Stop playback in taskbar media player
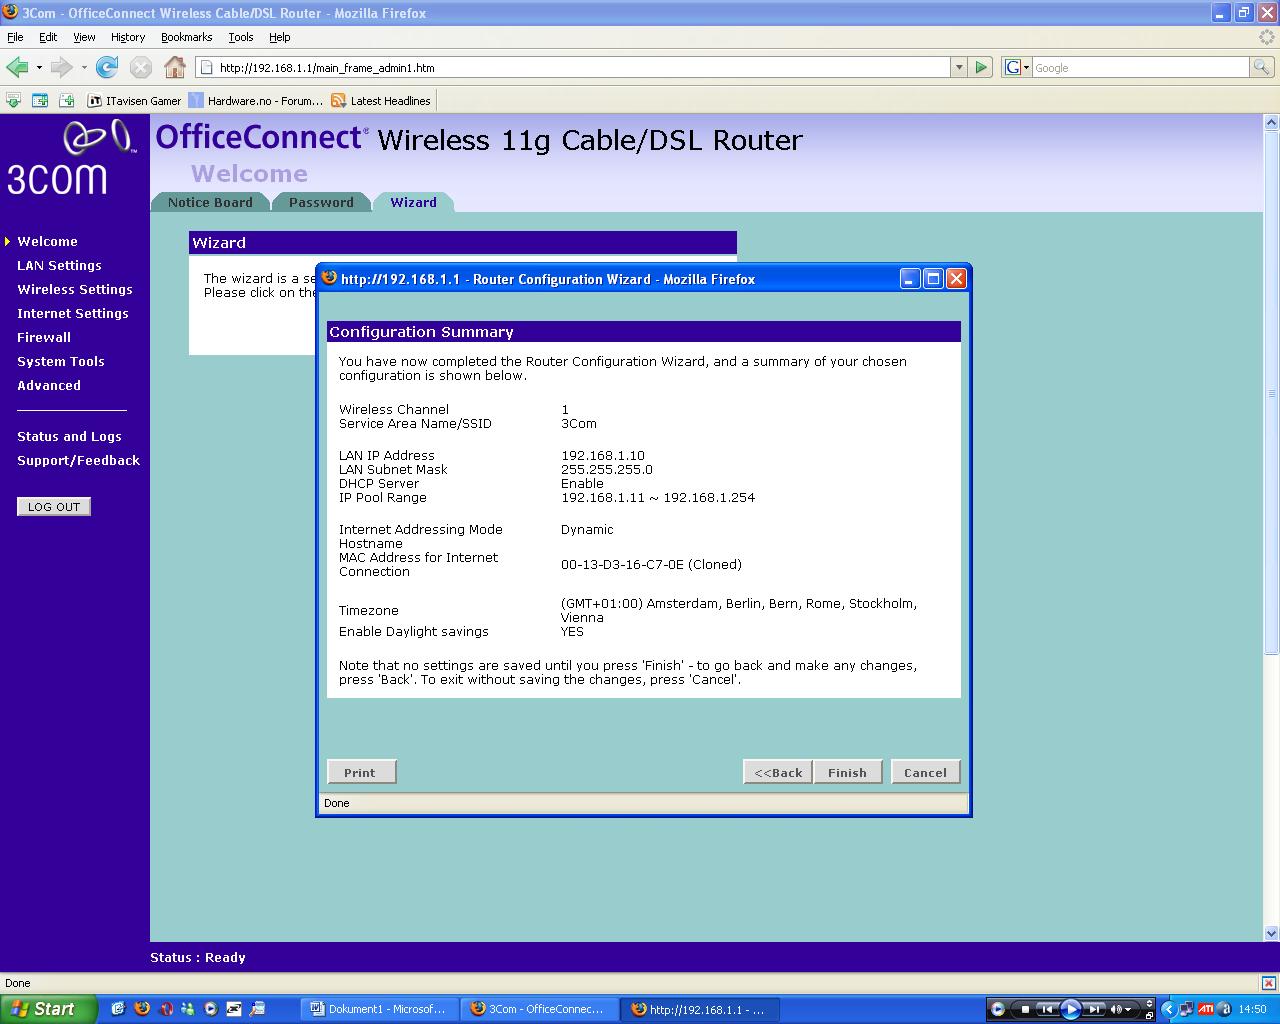This screenshot has width=1280, height=1024. pyautogui.click(x=1025, y=1009)
